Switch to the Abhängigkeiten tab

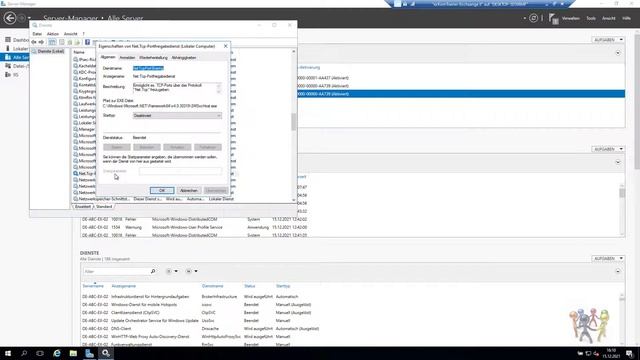click(x=184, y=58)
